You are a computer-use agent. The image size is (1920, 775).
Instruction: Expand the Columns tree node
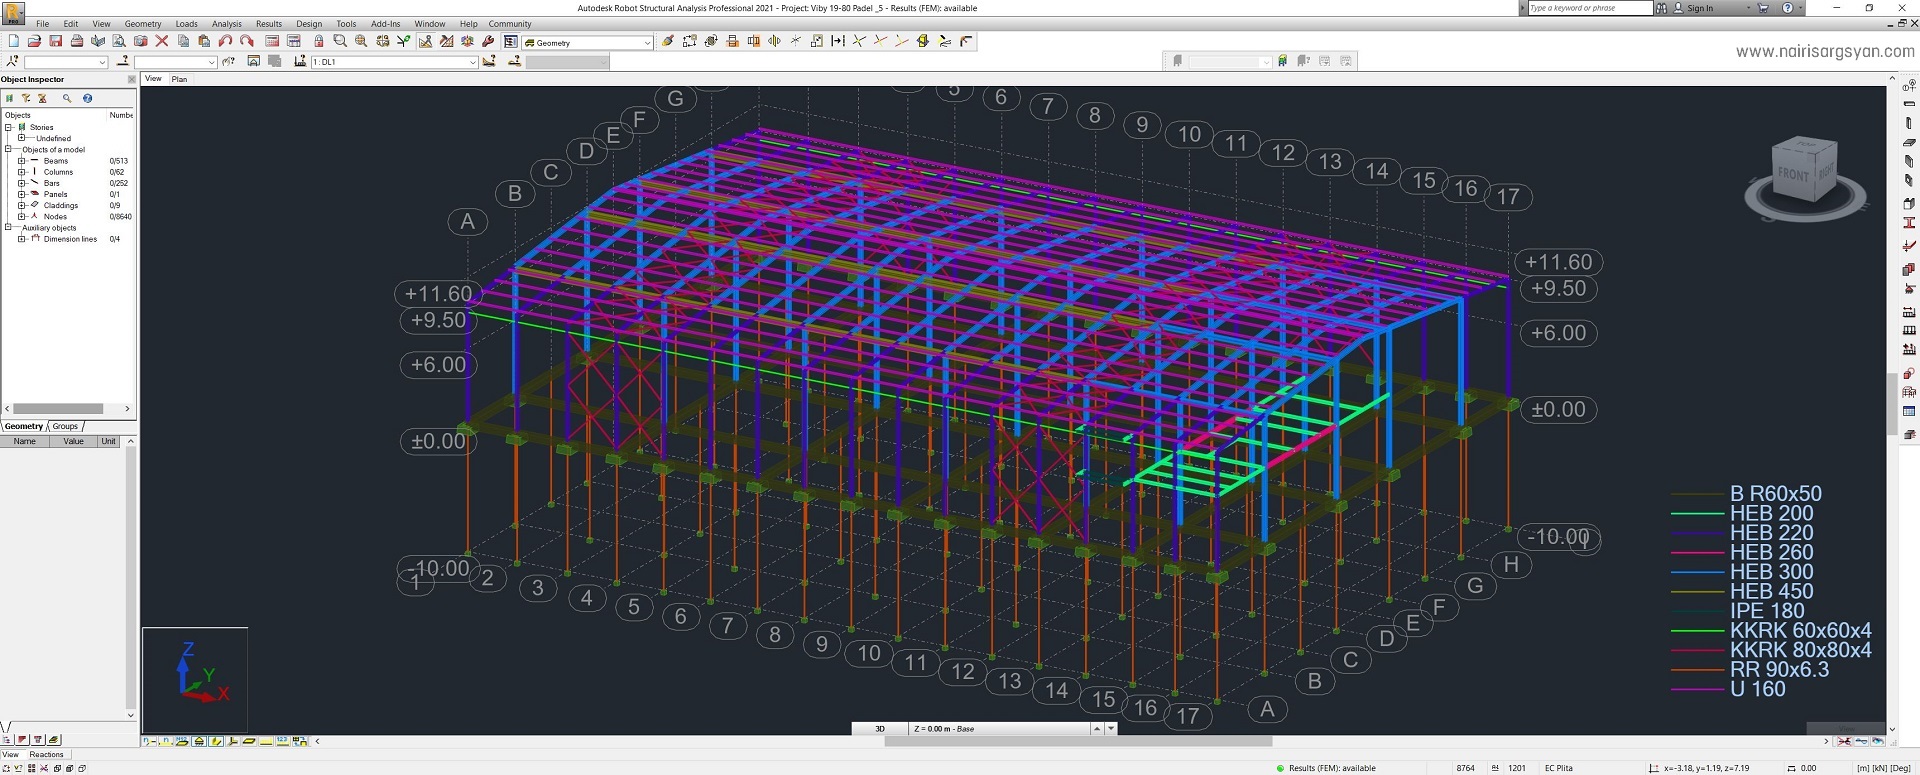coord(21,171)
